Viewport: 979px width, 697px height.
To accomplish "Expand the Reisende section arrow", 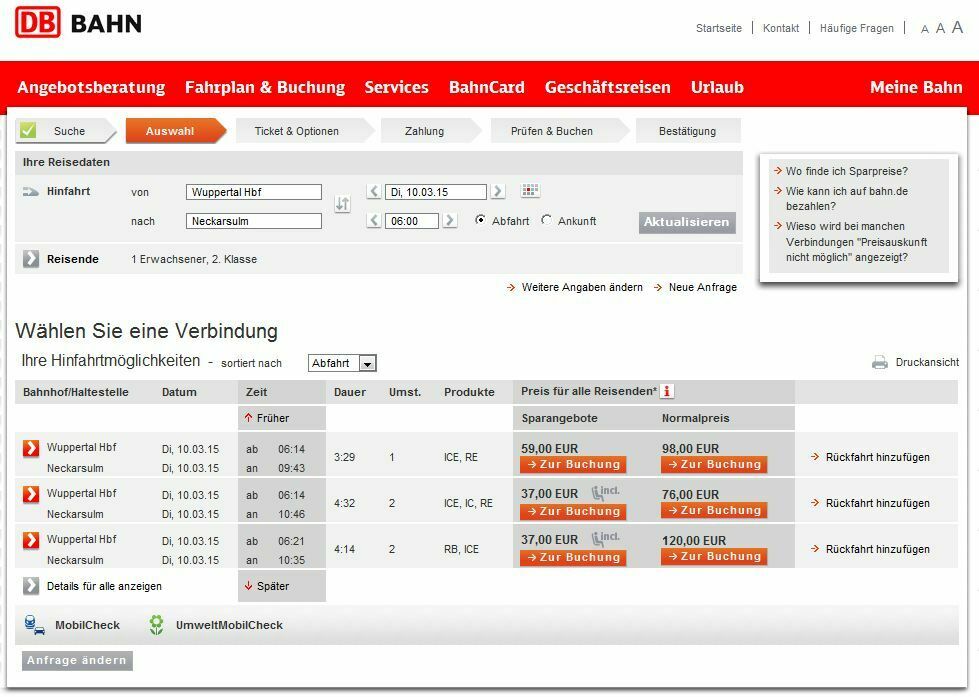I will (x=31, y=259).
